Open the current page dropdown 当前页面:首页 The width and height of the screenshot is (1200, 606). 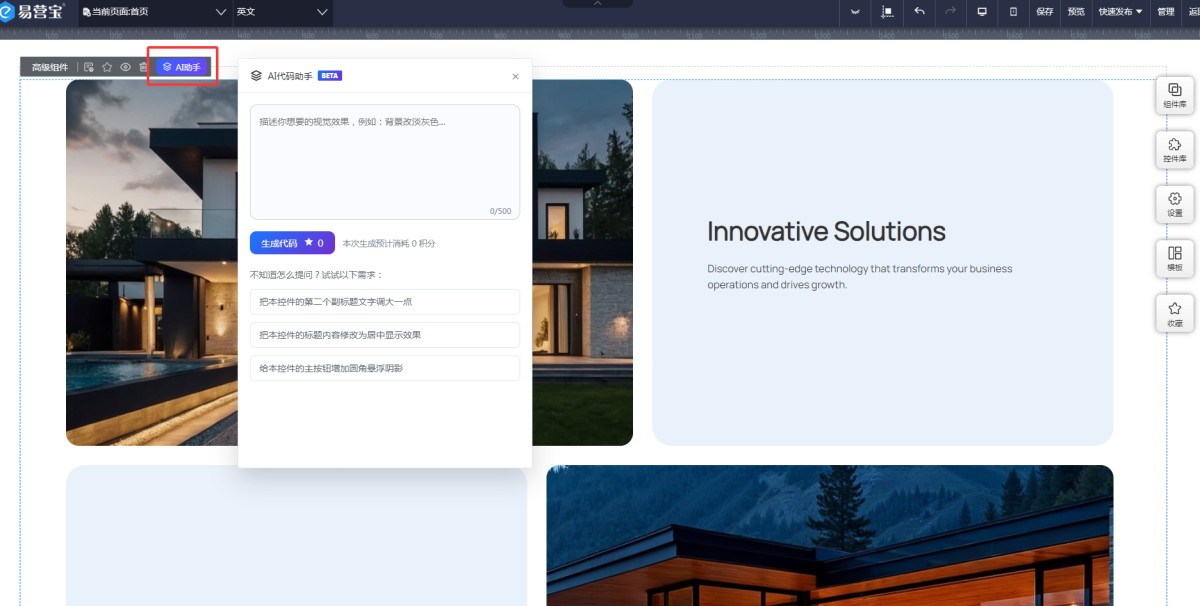(x=153, y=12)
